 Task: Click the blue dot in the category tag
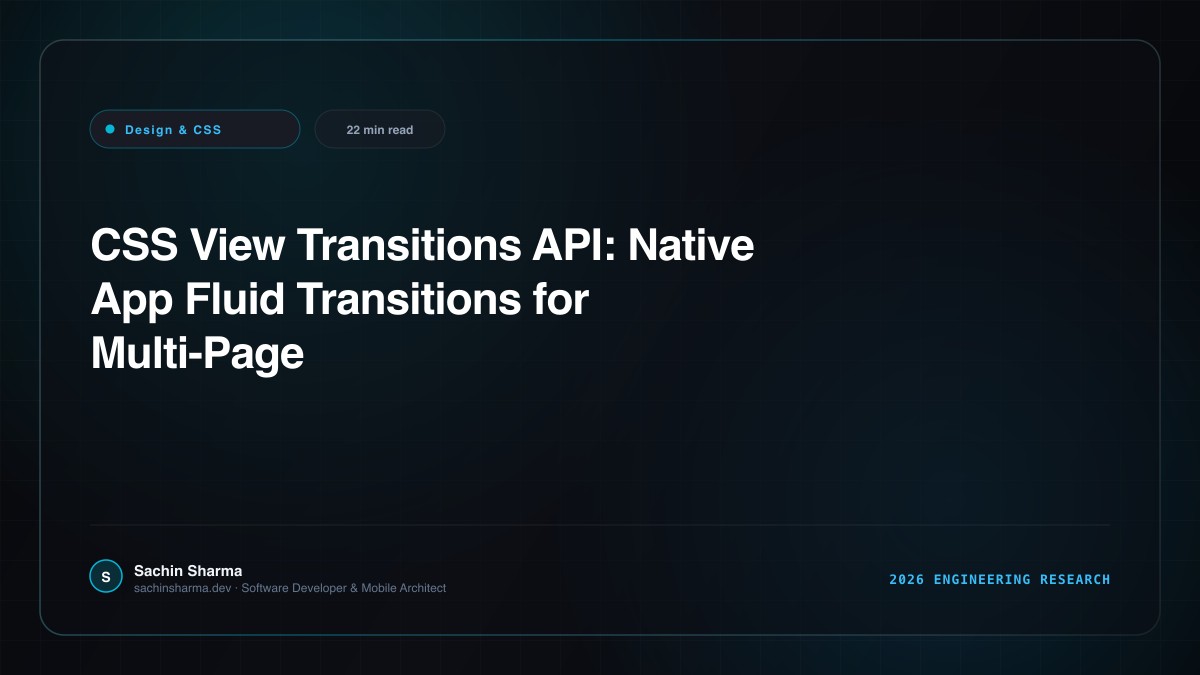point(110,129)
